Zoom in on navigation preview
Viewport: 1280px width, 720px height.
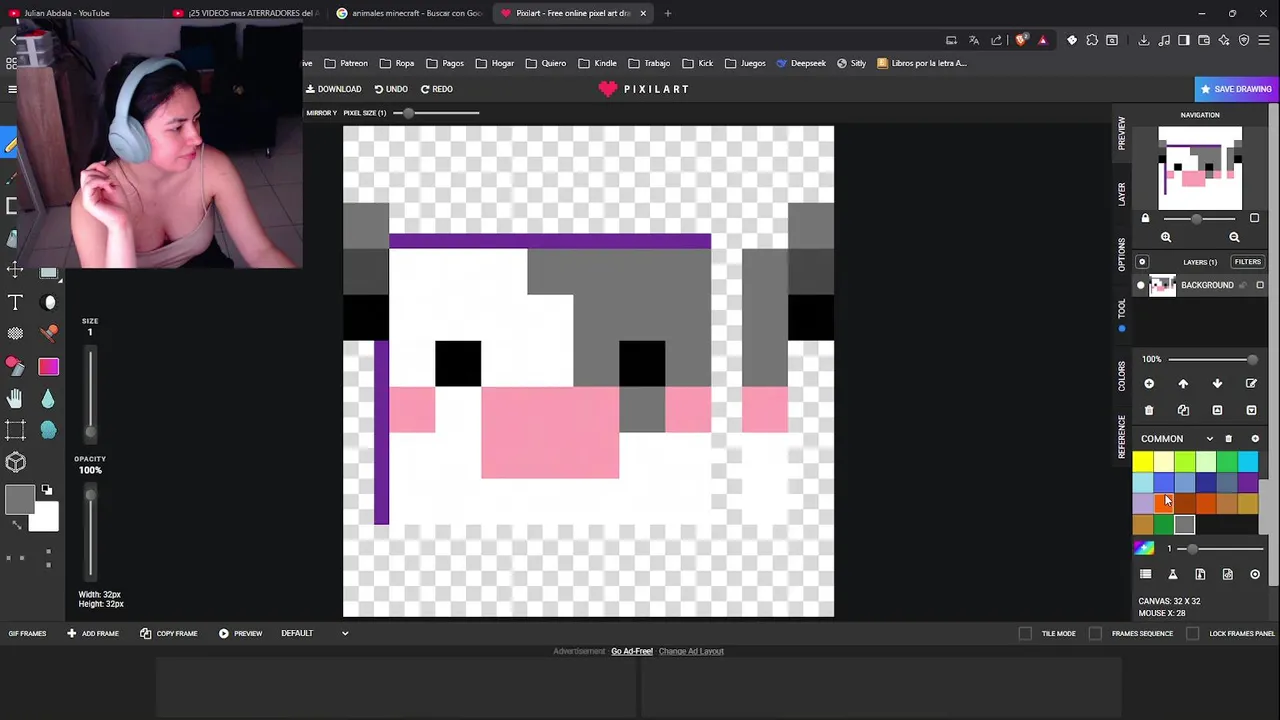pyautogui.click(x=1166, y=237)
